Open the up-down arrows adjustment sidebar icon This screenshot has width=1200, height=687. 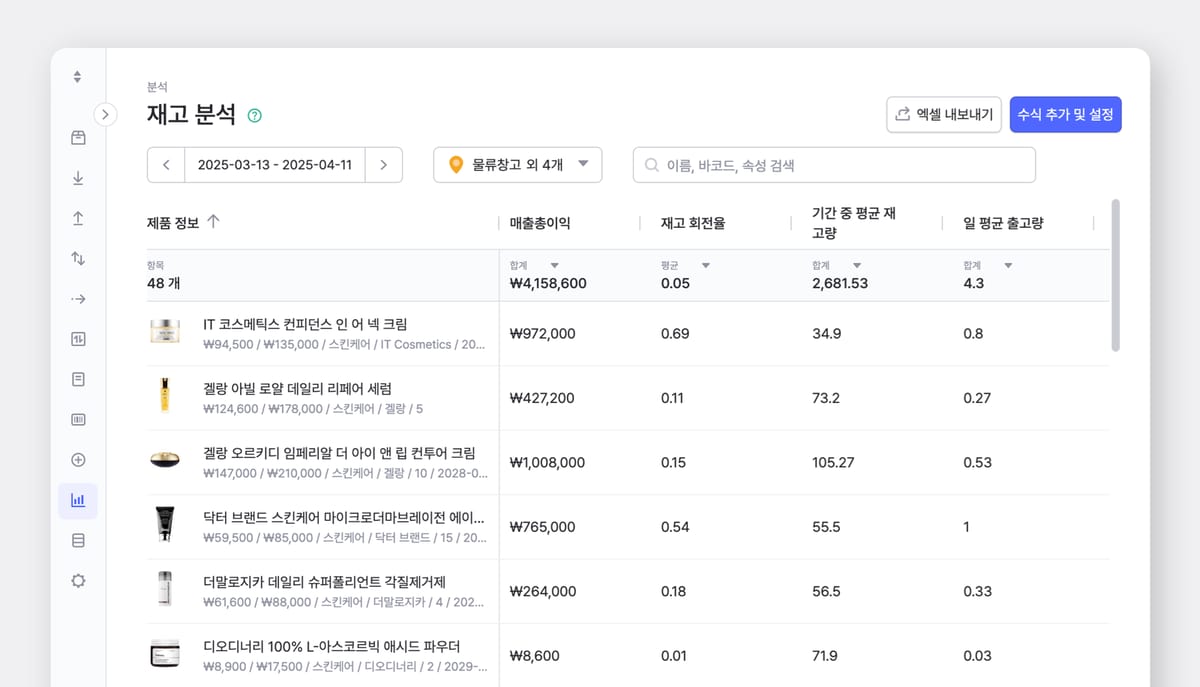pos(78,258)
